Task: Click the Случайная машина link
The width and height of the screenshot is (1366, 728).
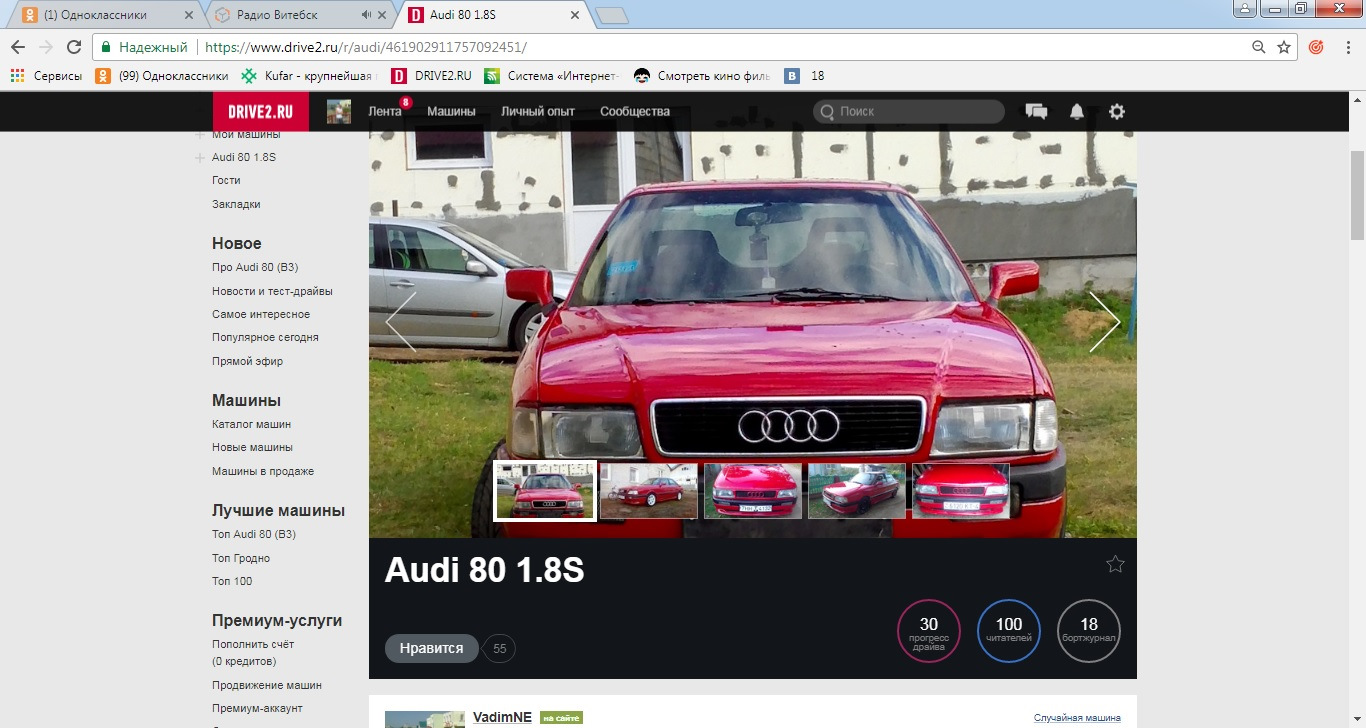Action: coord(1077,718)
